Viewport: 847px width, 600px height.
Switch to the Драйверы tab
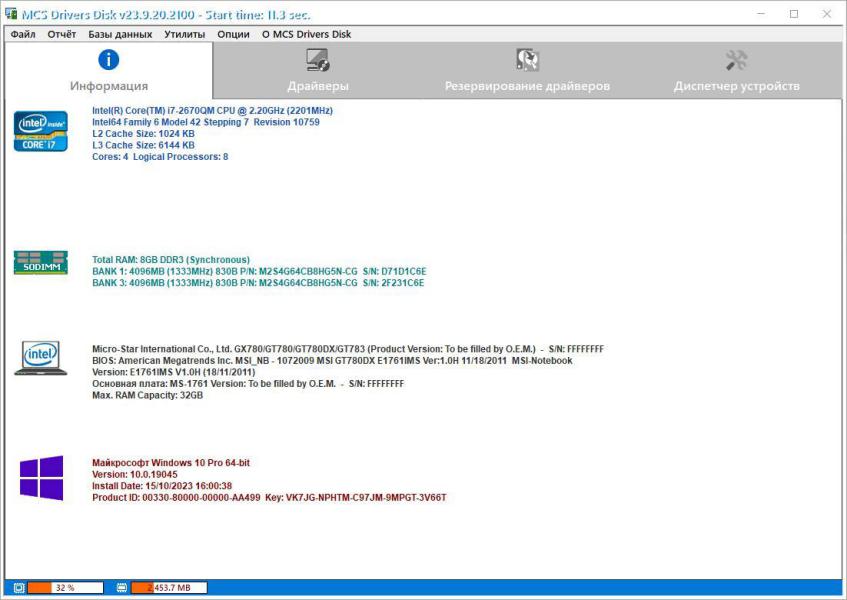pos(318,71)
